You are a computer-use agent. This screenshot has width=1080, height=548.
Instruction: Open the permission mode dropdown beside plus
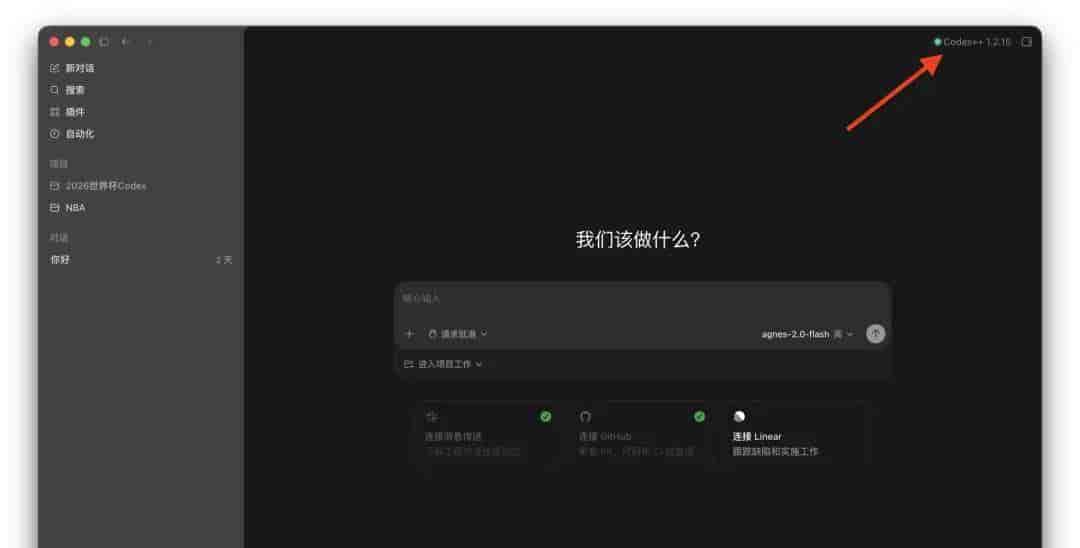(457, 334)
